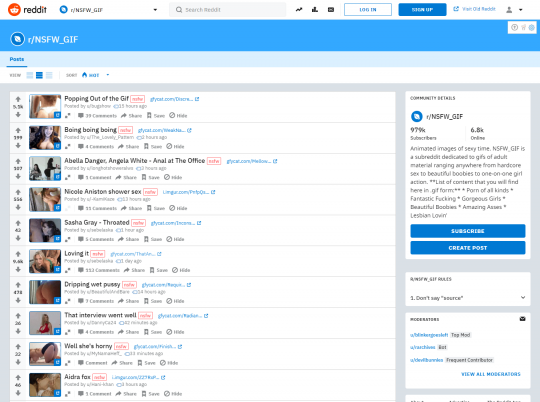Expand preview of 'That interview went well' post
Screen dimensions: 540x402
[x=68, y=332]
